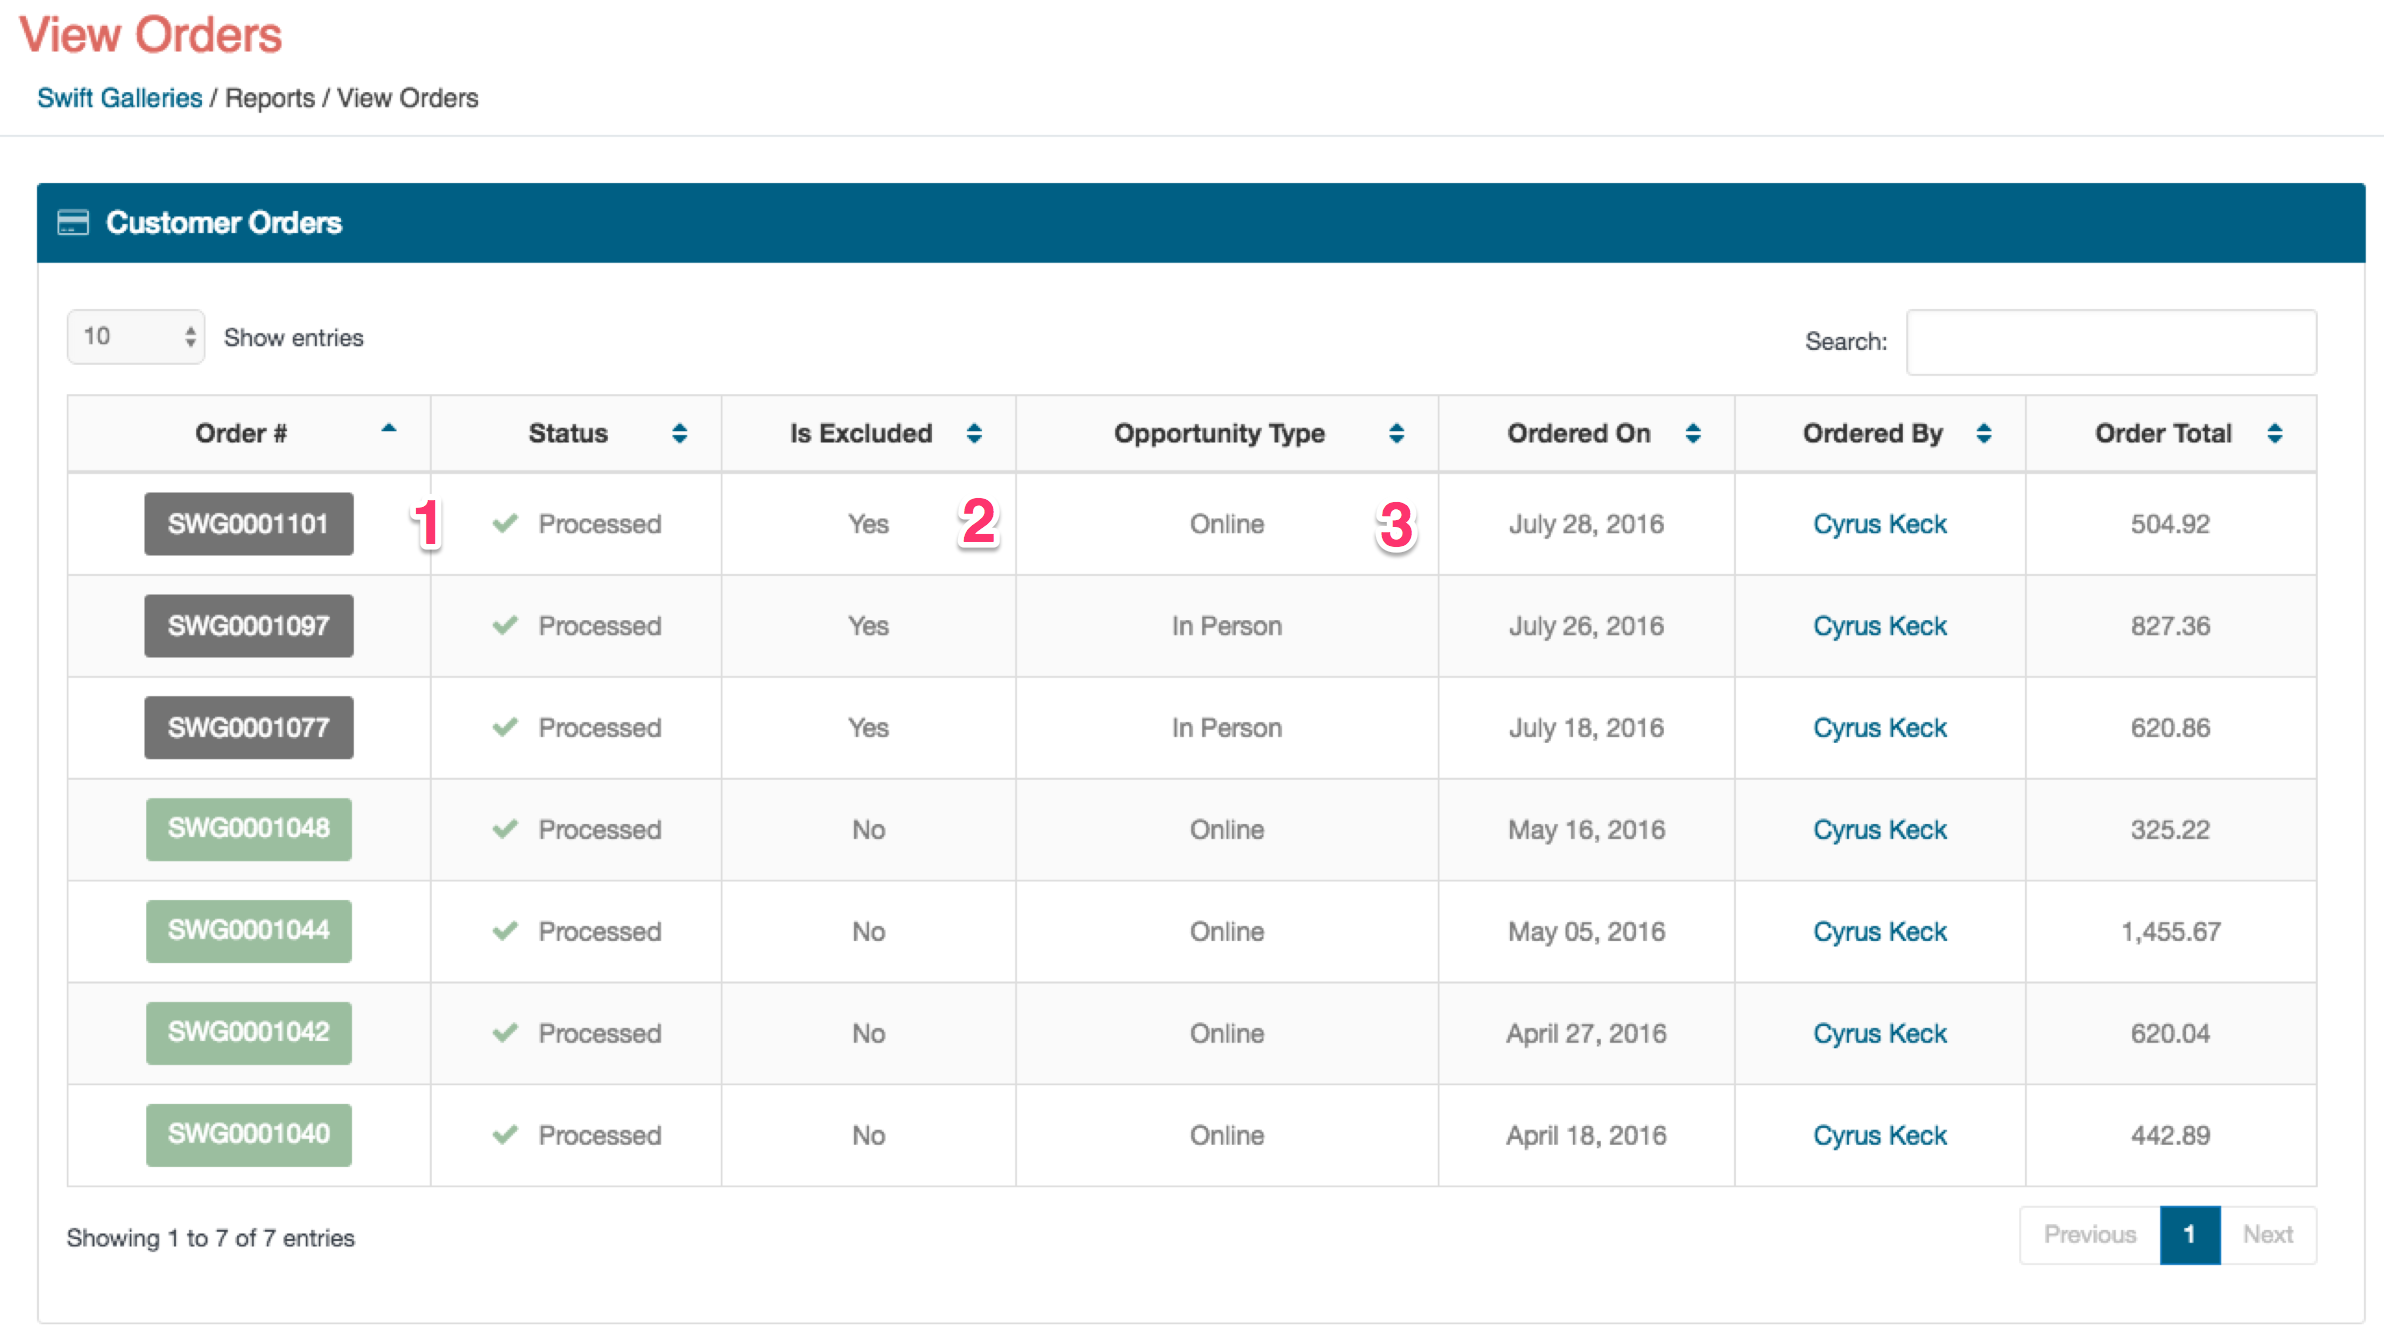Select the April 27, 2016 date cell
This screenshot has height=1344, width=2384.
[x=1587, y=1034]
